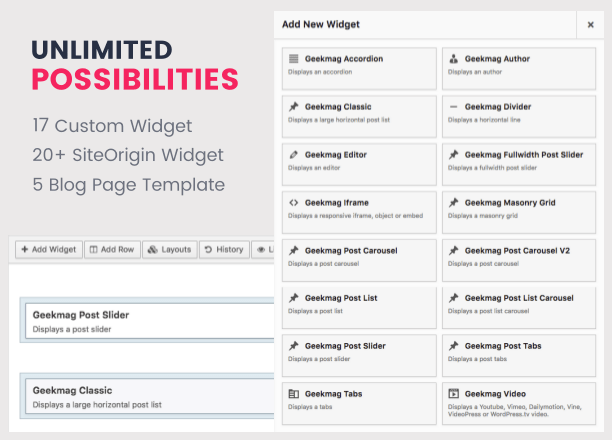Select the Geekmag Masonry Grid widget

click(x=519, y=212)
